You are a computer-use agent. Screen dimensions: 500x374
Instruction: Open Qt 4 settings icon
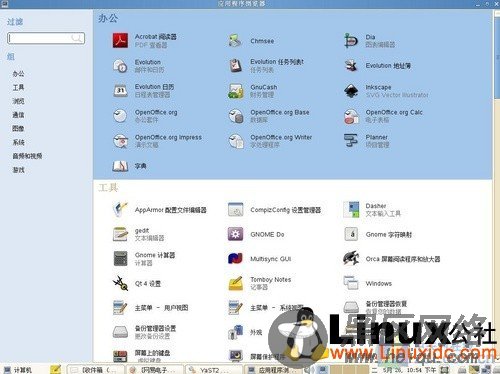coord(120,283)
